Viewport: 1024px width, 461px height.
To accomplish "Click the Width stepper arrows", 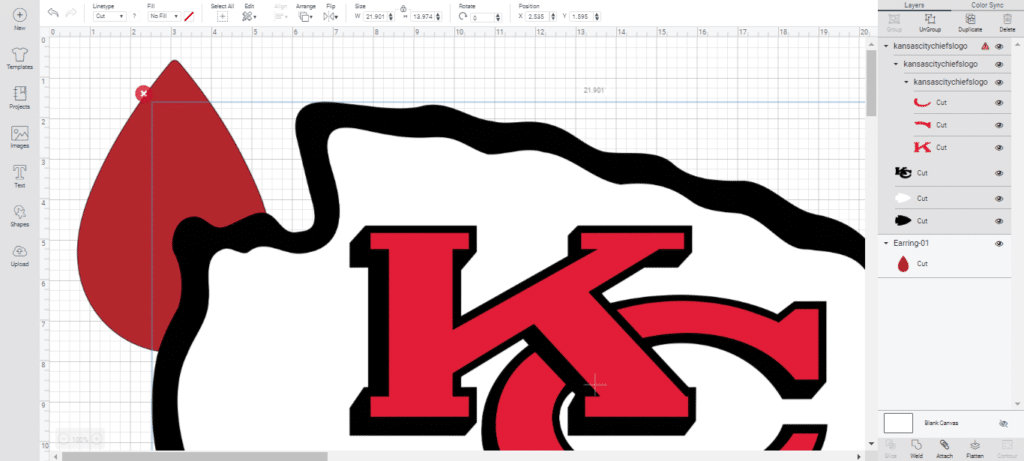I will [x=391, y=16].
